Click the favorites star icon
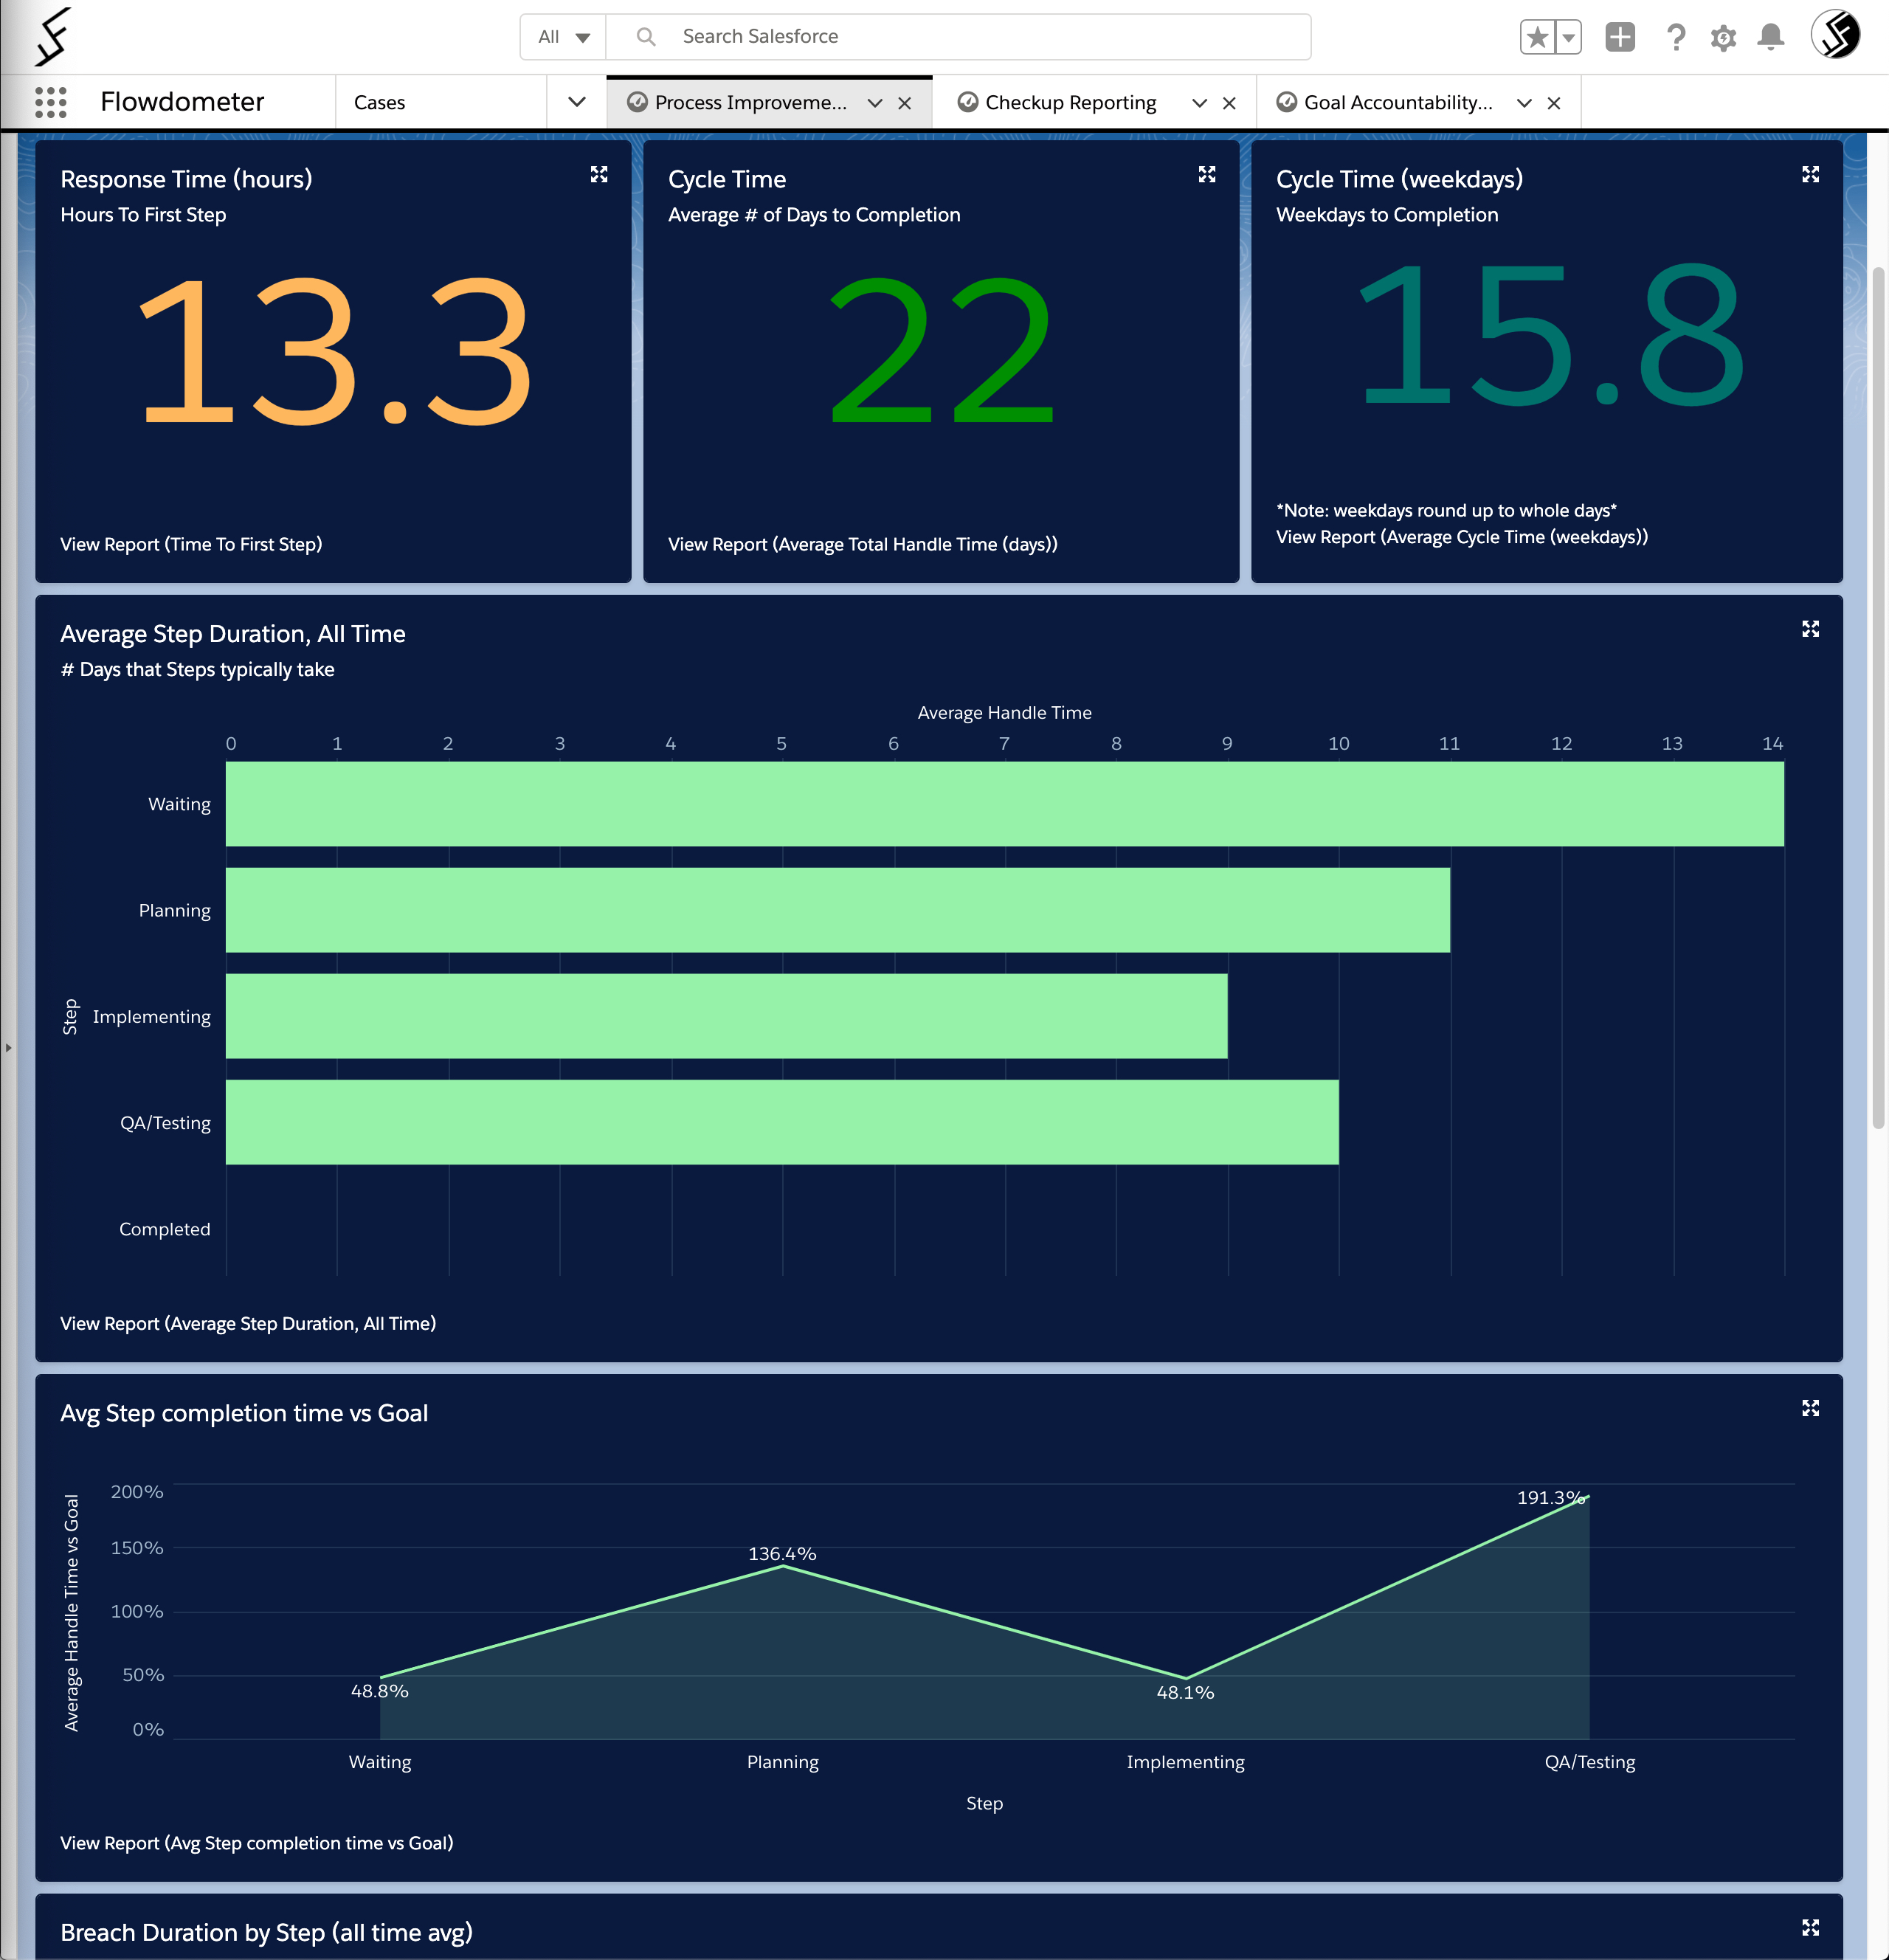This screenshot has width=1889, height=1960. tap(1537, 38)
